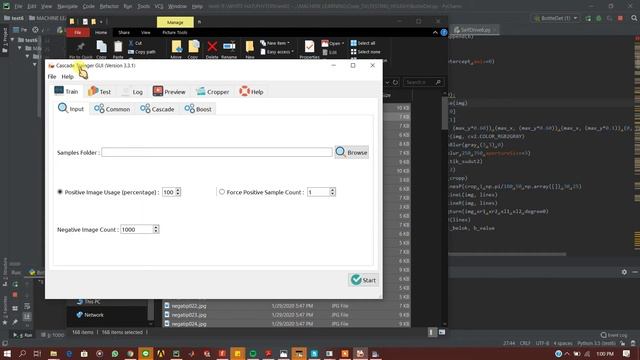
Task: Click the Cascade Trainer title bar icon
Action: (x=51, y=66)
